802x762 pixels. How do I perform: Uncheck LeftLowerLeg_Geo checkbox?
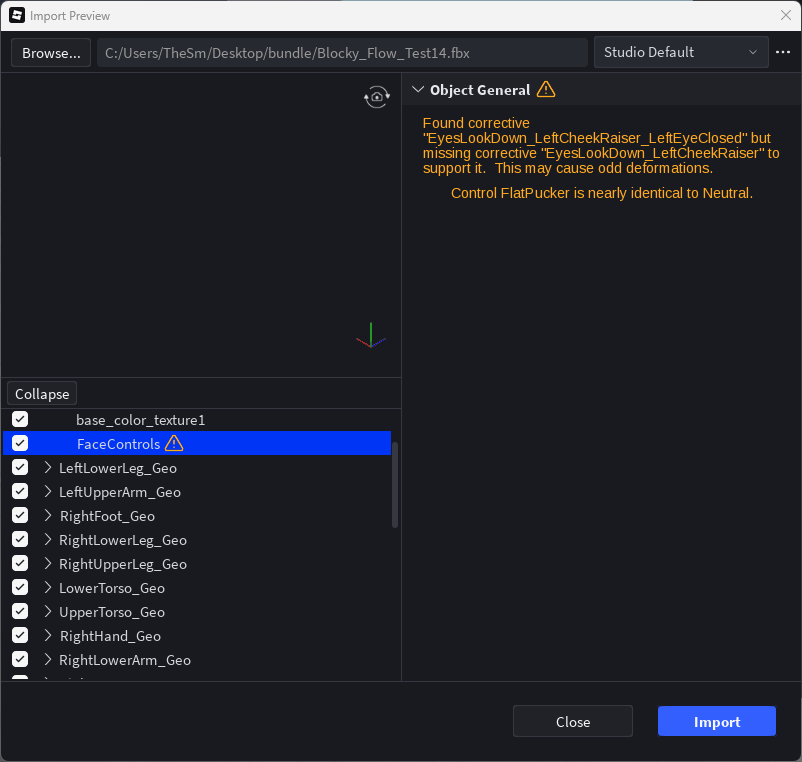(x=20, y=467)
